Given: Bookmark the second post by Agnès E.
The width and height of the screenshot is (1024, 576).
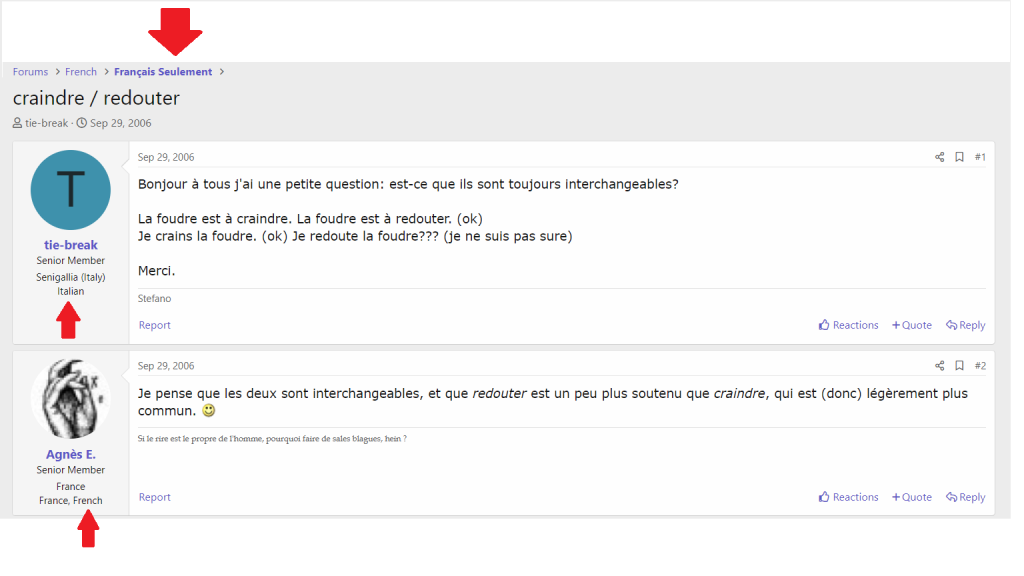Looking at the screenshot, I should click(x=959, y=366).
